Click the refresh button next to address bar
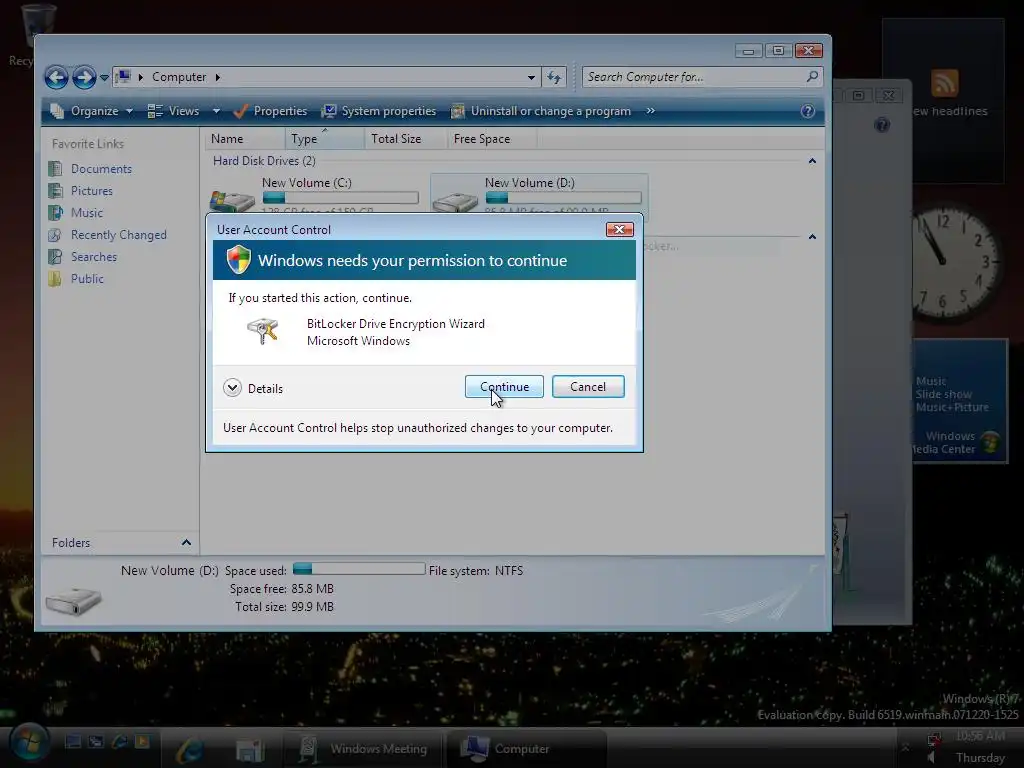 click(554, 77)
